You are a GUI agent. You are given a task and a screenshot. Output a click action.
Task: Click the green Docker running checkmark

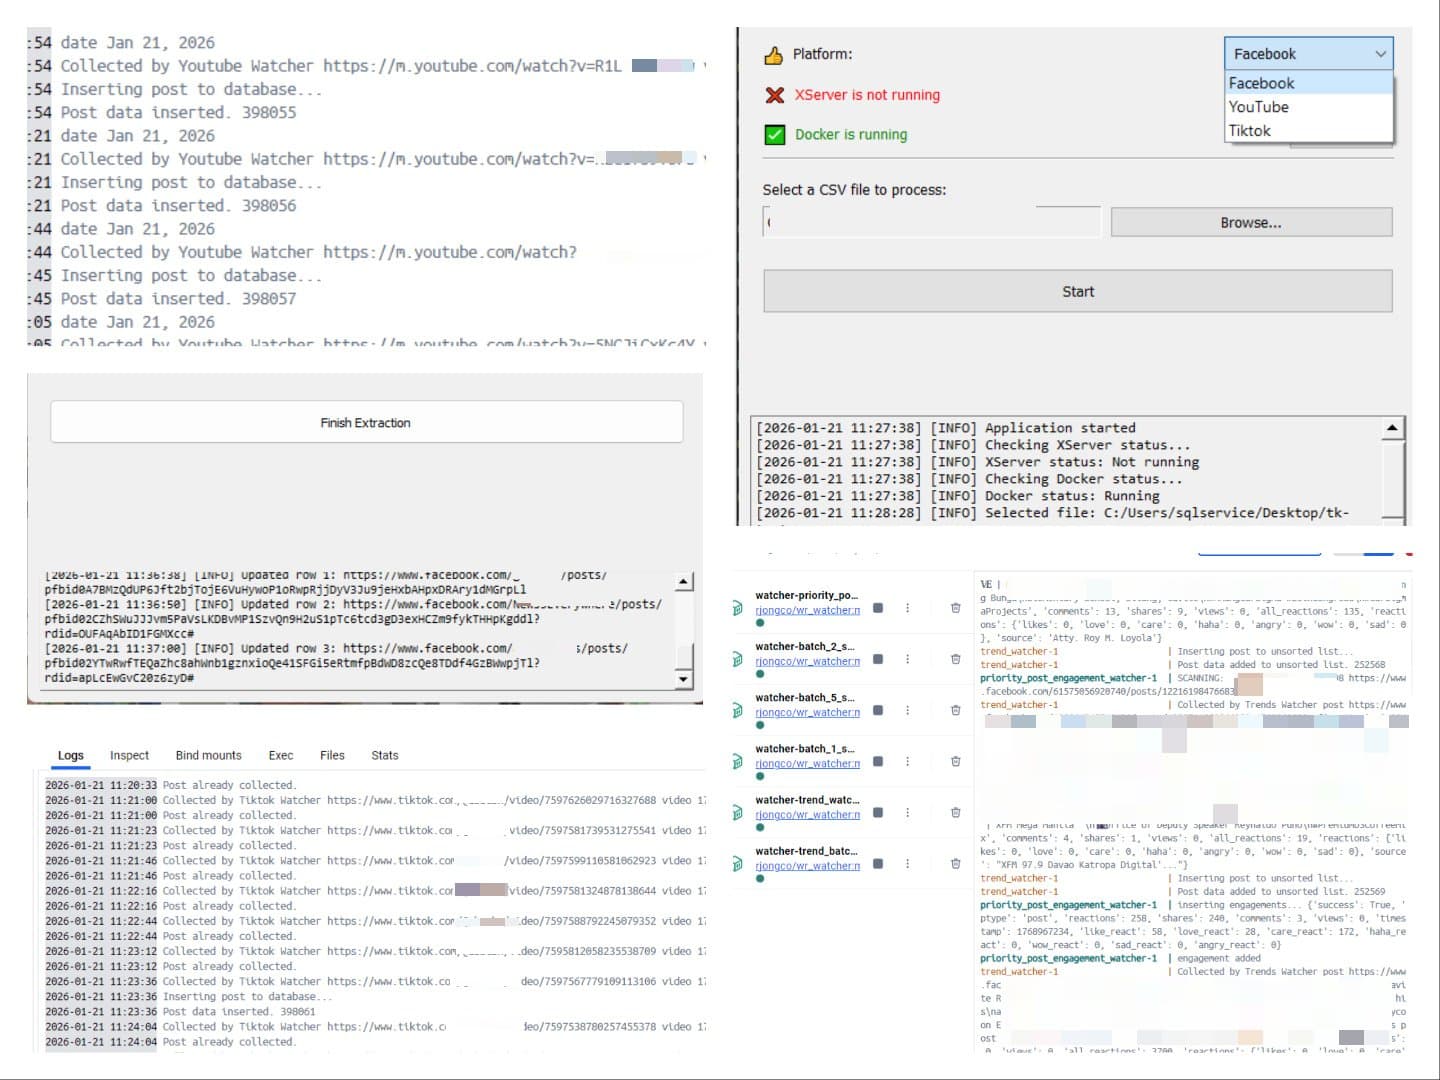[775, 135]
